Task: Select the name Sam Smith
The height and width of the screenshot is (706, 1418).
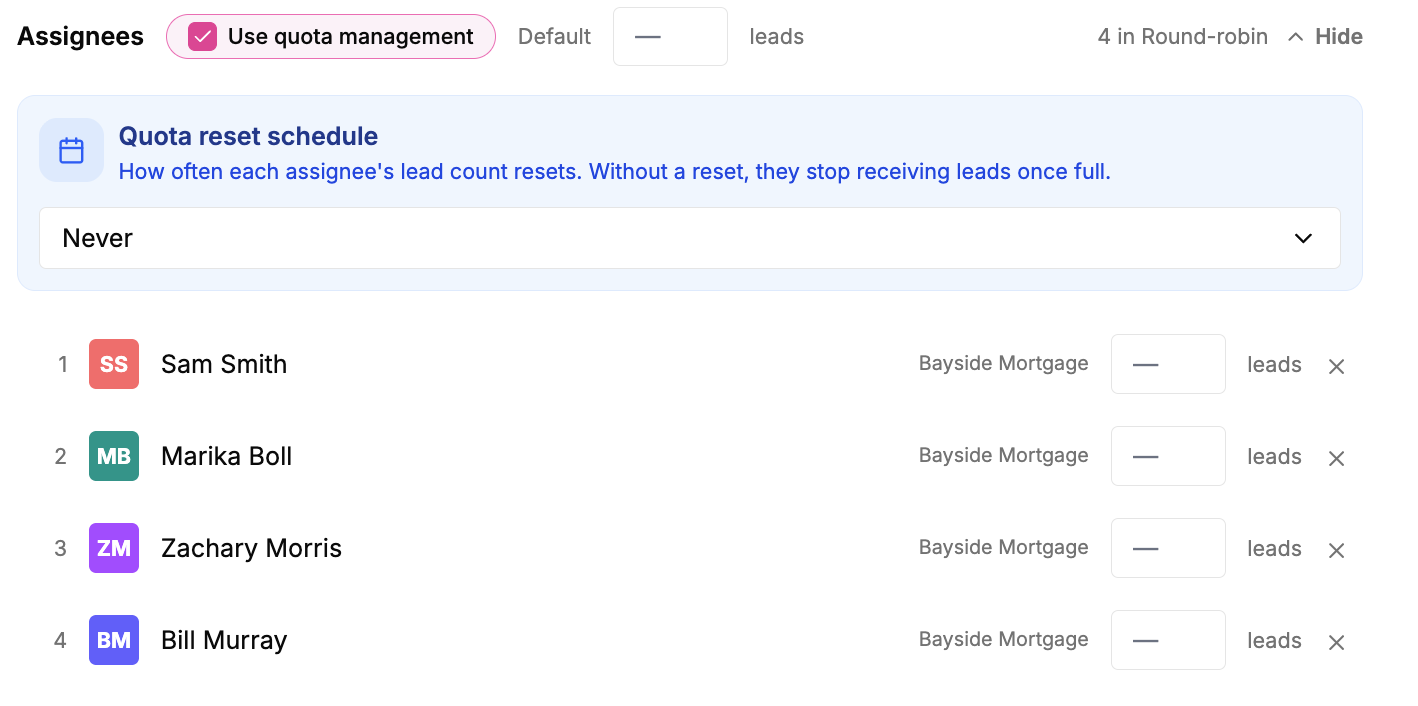Action: [x=224, y=364]
